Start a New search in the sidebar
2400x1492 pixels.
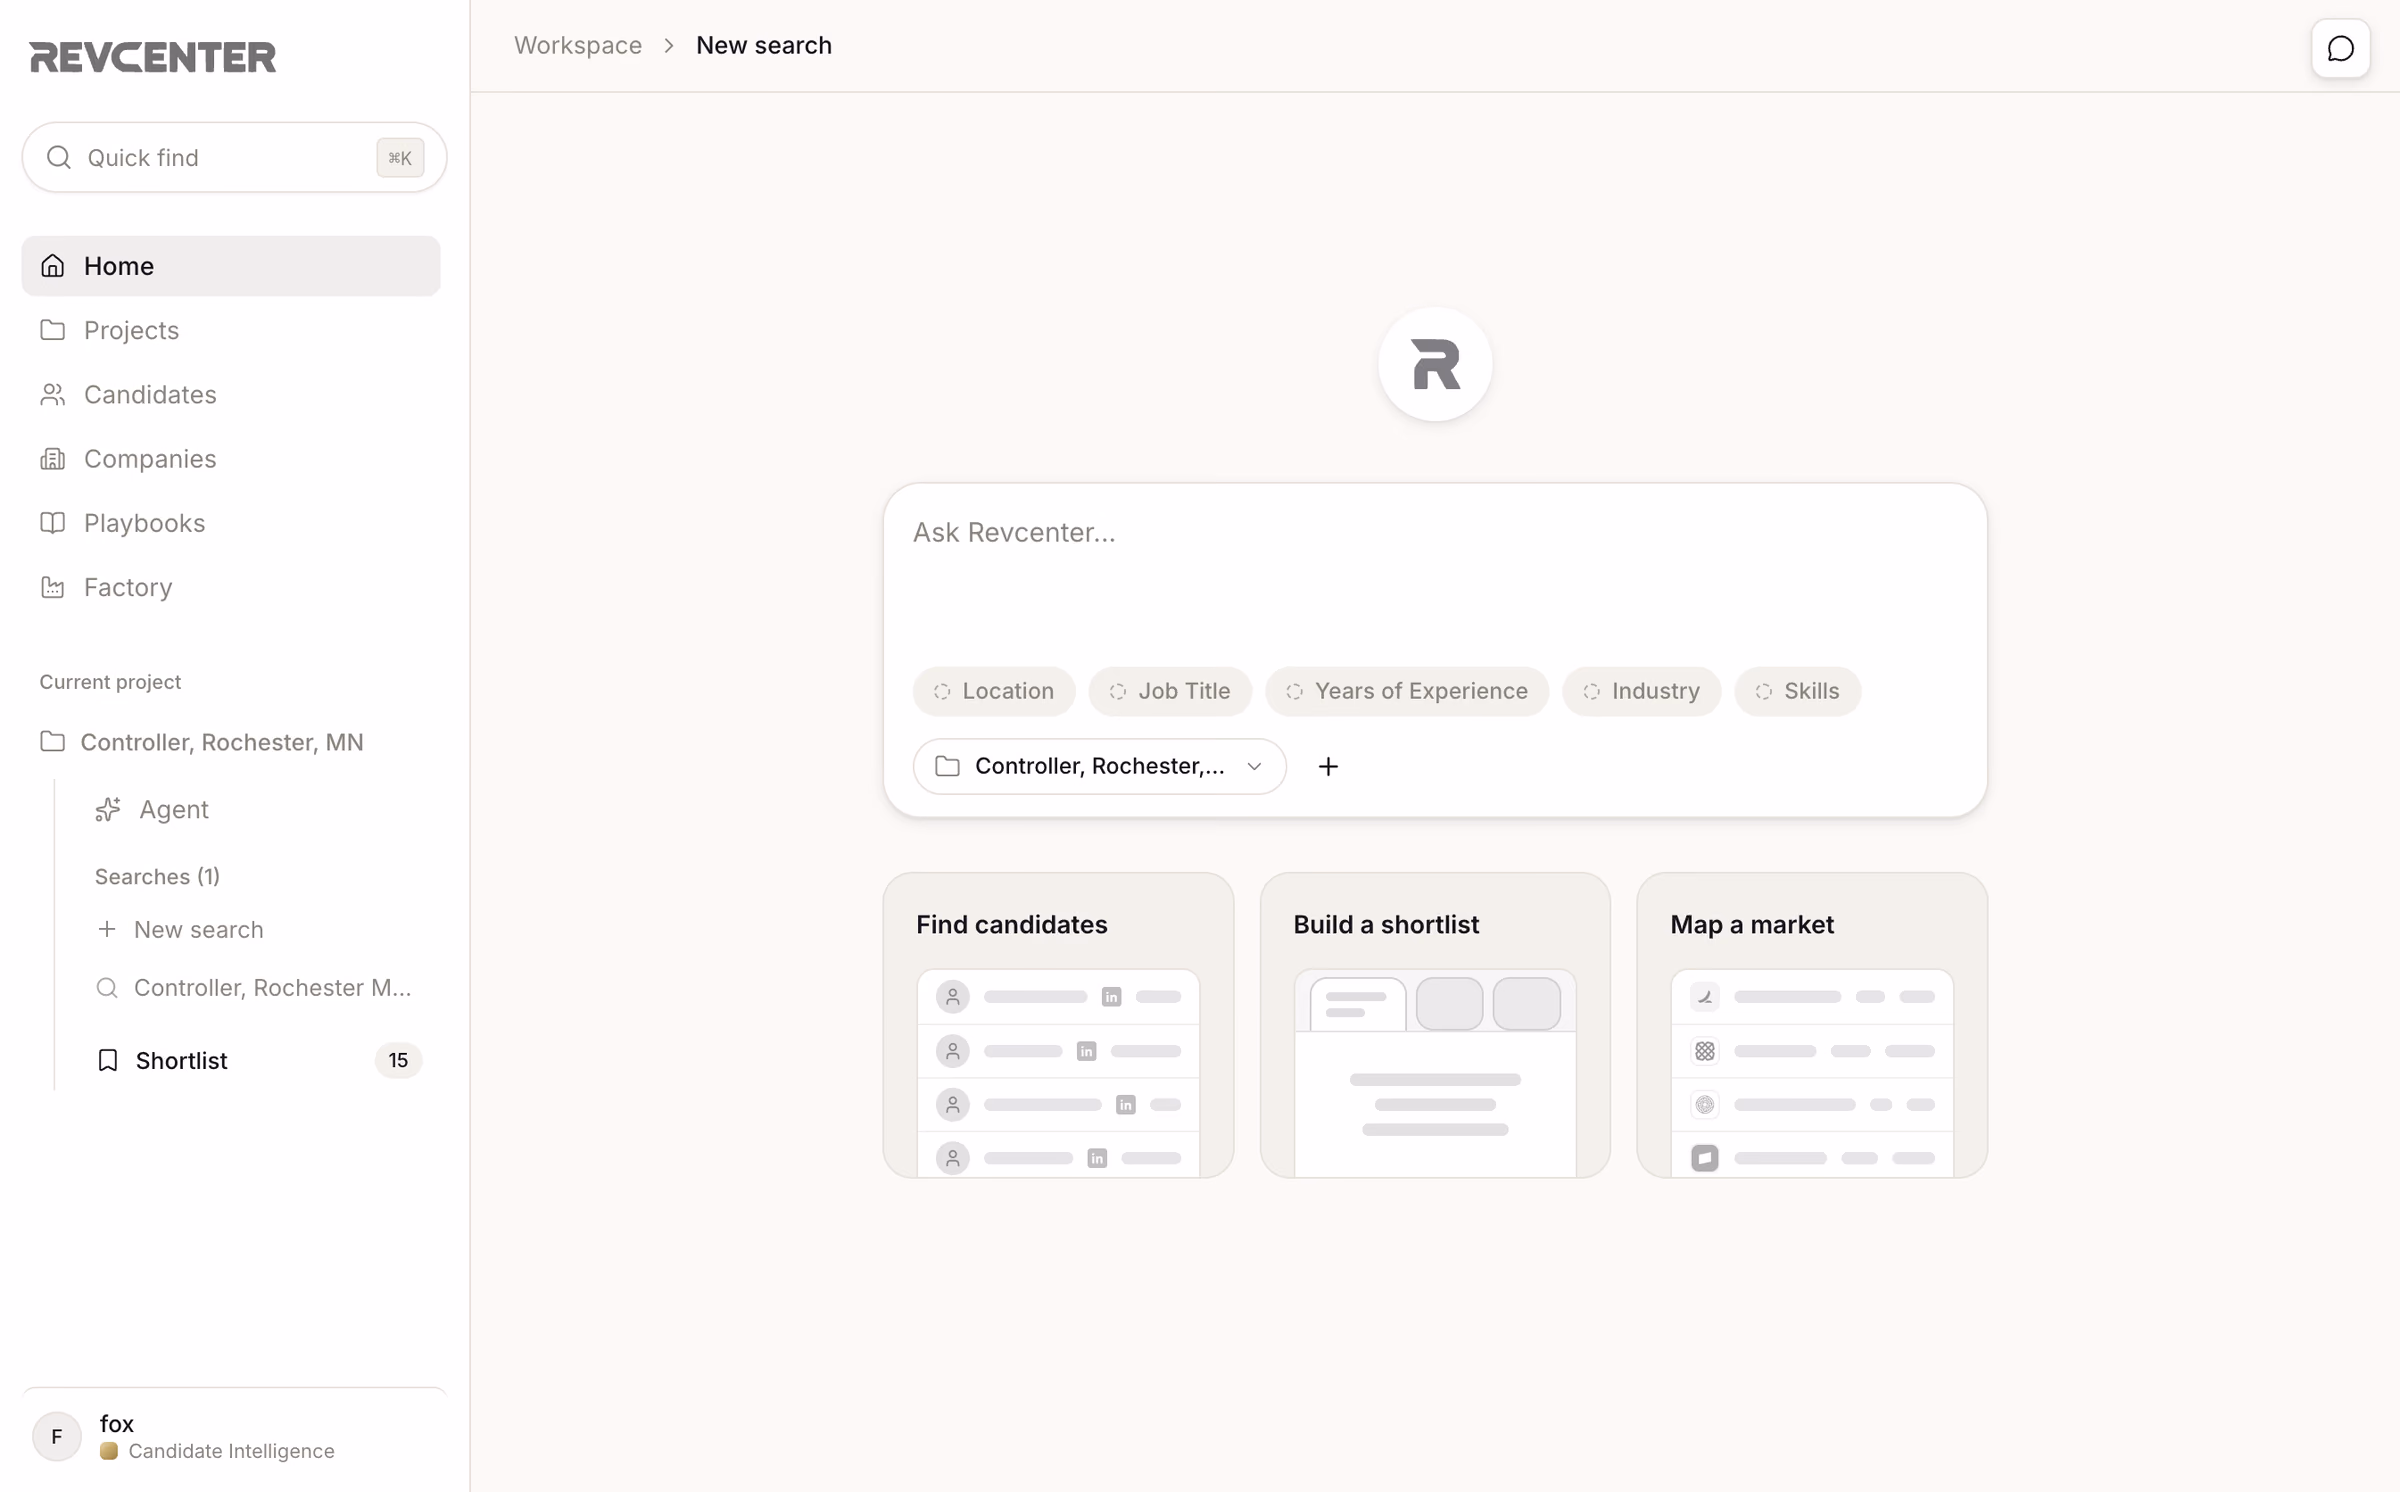pyautogui.click(x=258, y=929)
